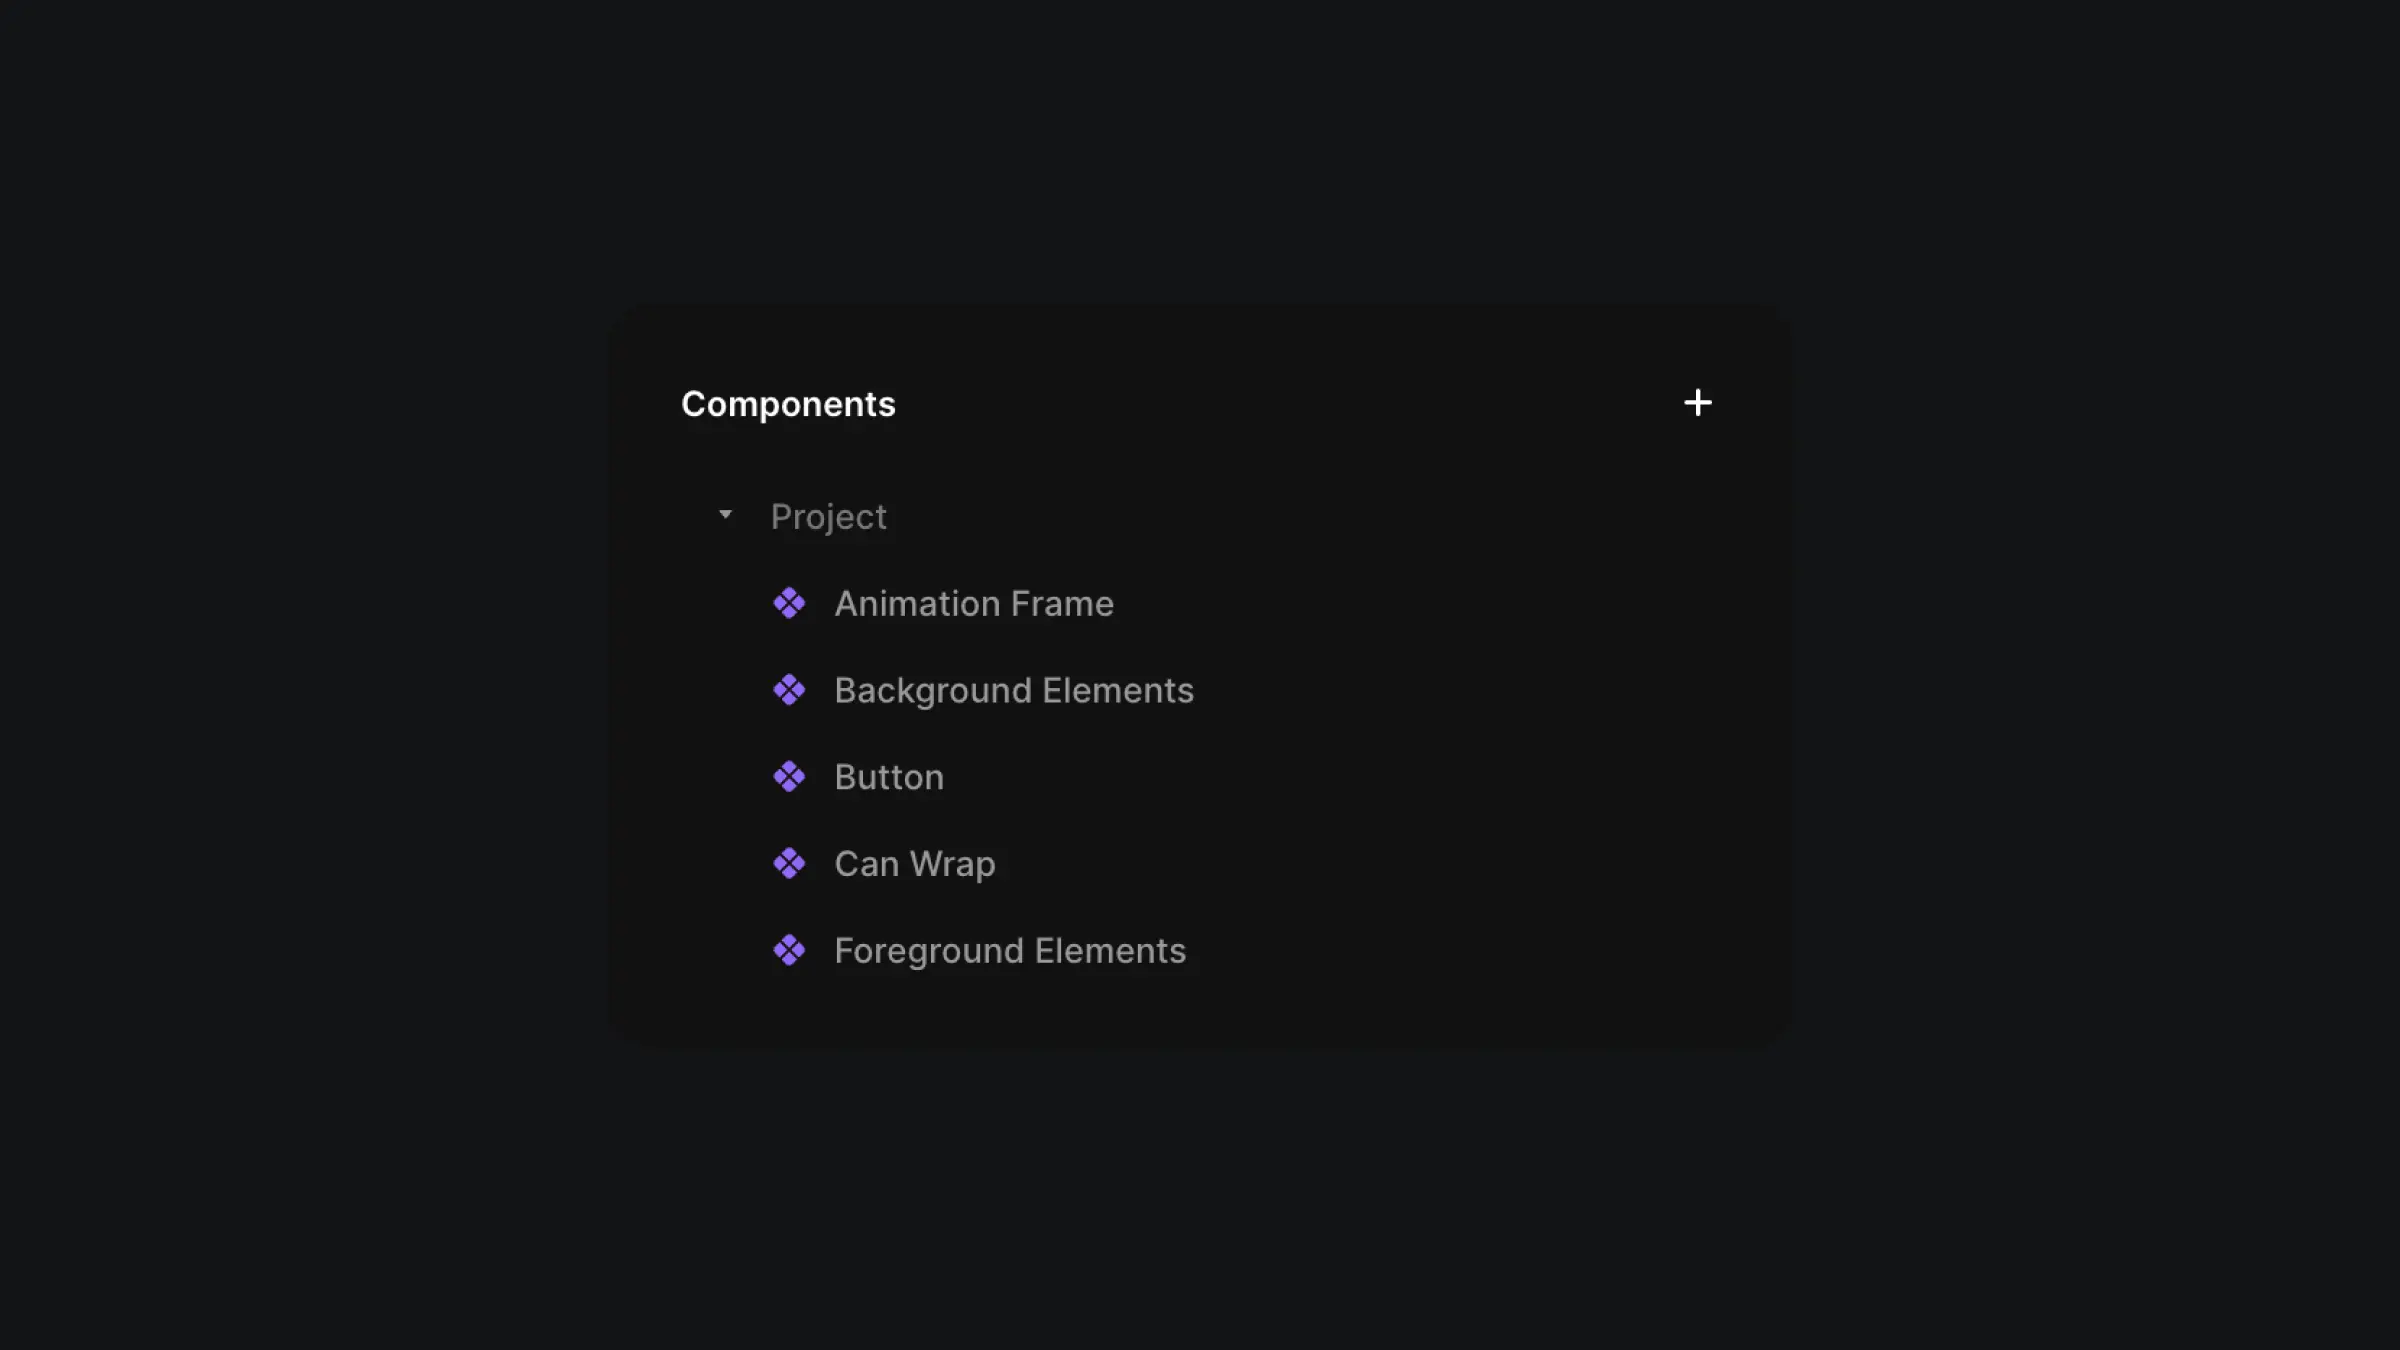
Task: Select the Animation Frame component
Action: click(x=973, y=603)
